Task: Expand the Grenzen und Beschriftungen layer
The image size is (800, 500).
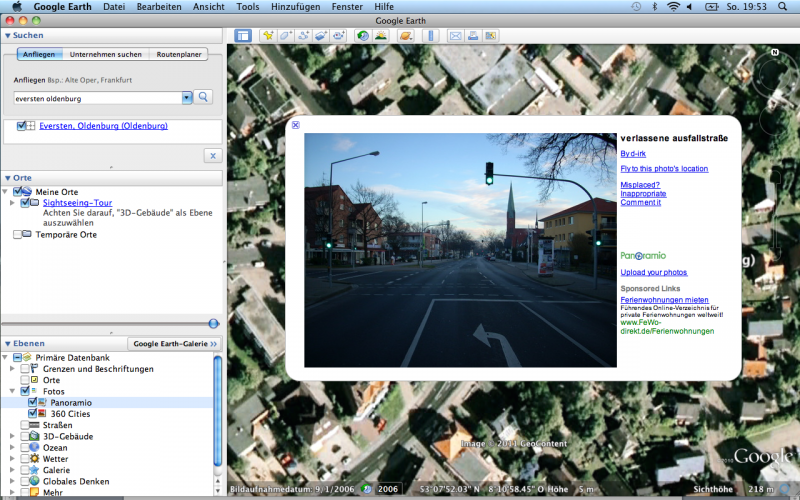Action: tap(11, 369)
